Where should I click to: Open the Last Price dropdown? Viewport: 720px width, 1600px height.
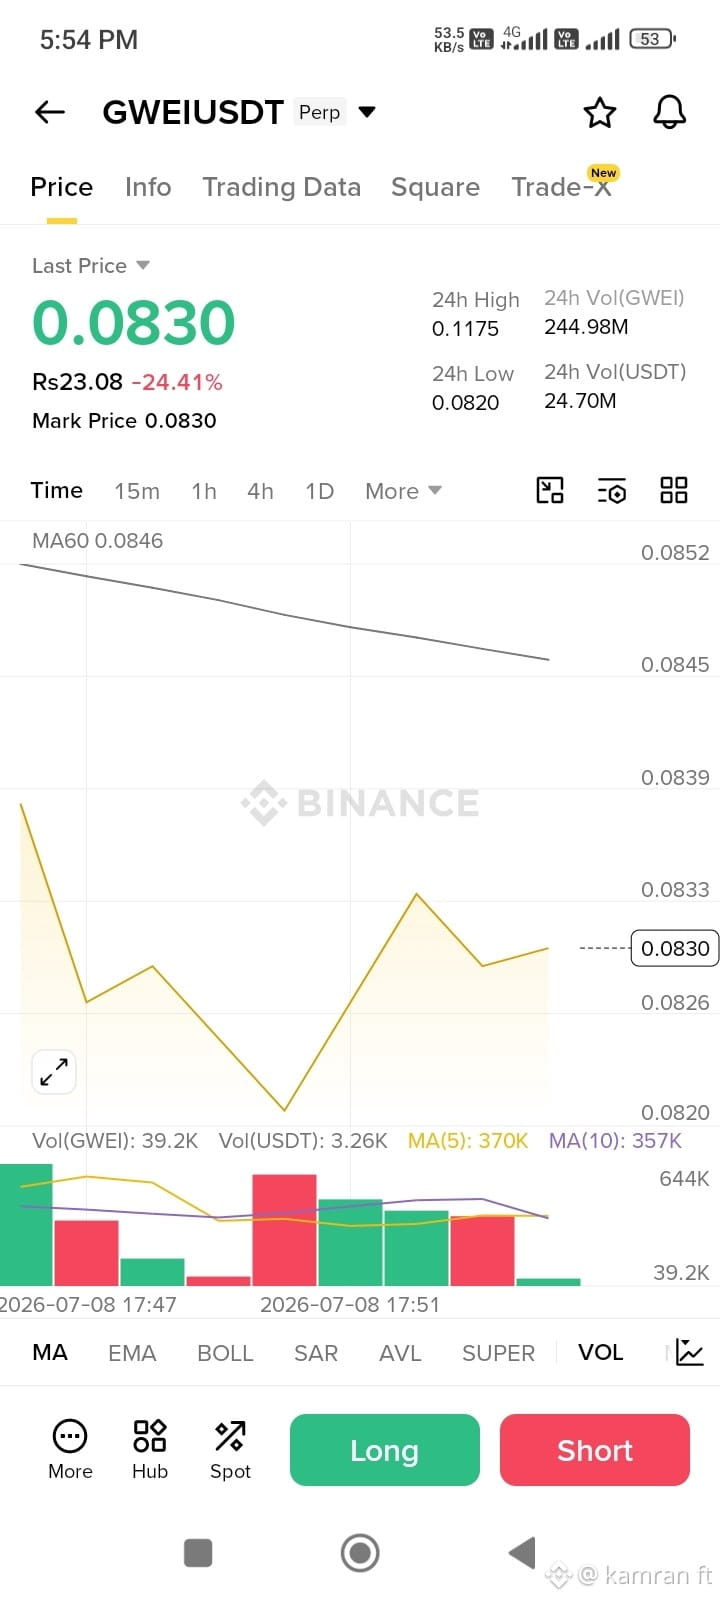coord(91,265)
